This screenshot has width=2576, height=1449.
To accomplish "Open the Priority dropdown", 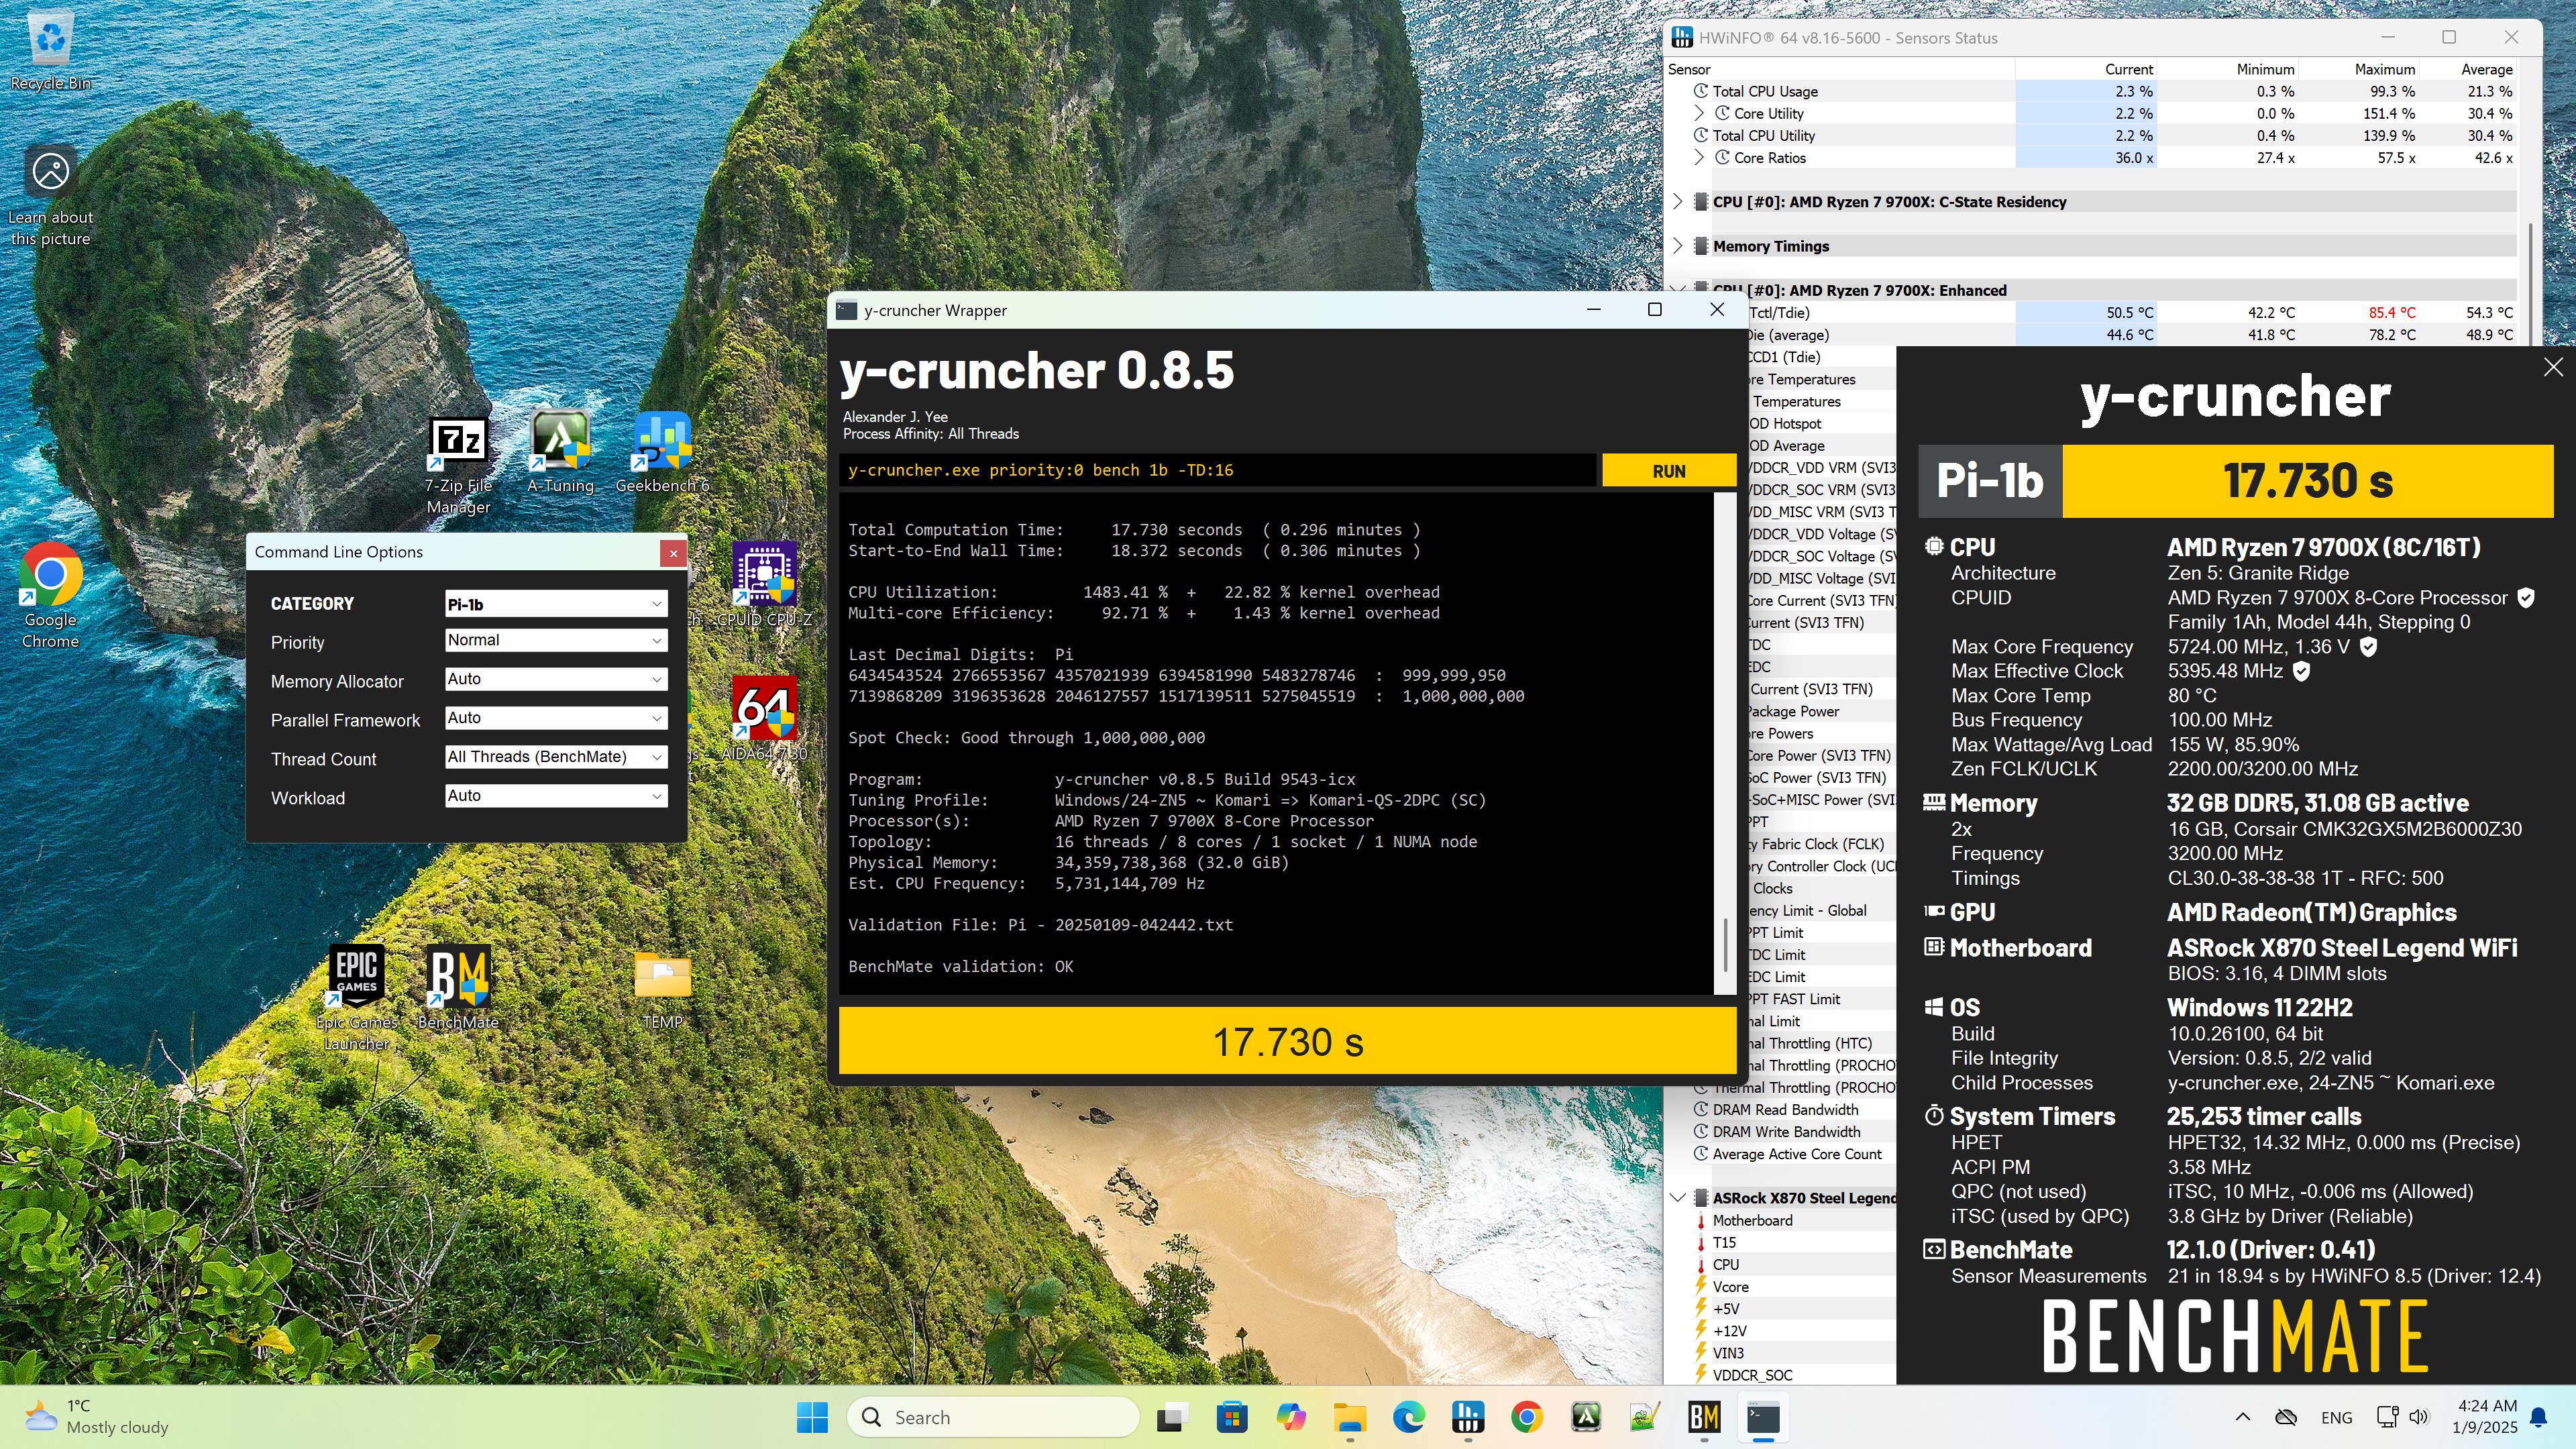I will click(x=556, y=640).
